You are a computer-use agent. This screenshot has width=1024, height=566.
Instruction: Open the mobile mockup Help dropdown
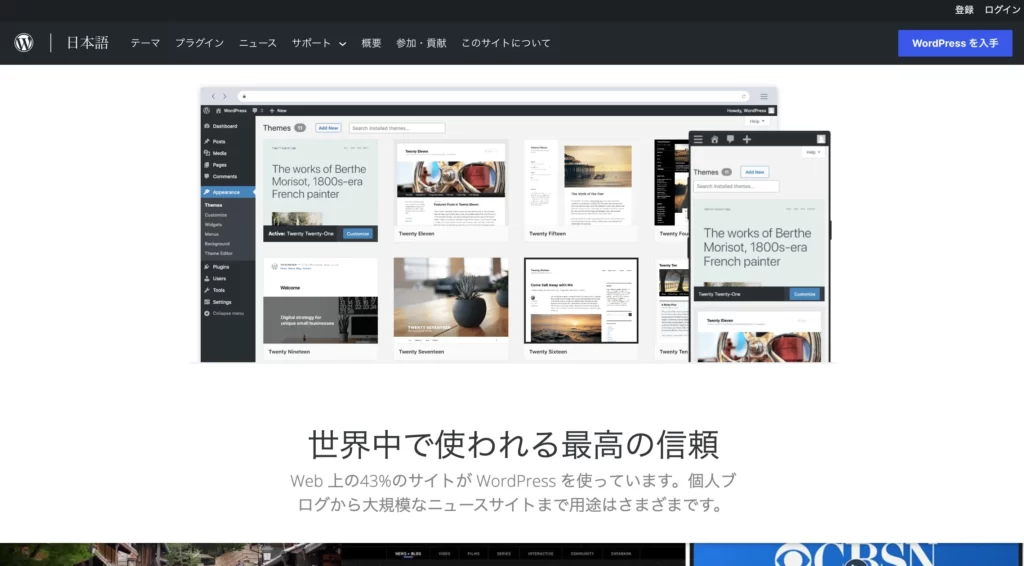pos(814,152)
